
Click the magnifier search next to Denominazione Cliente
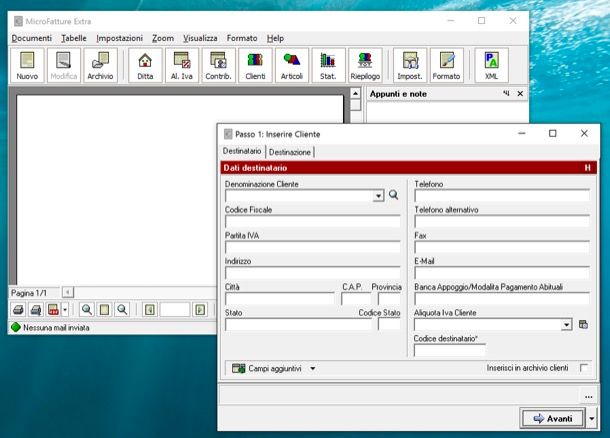(x=393, y=195)
